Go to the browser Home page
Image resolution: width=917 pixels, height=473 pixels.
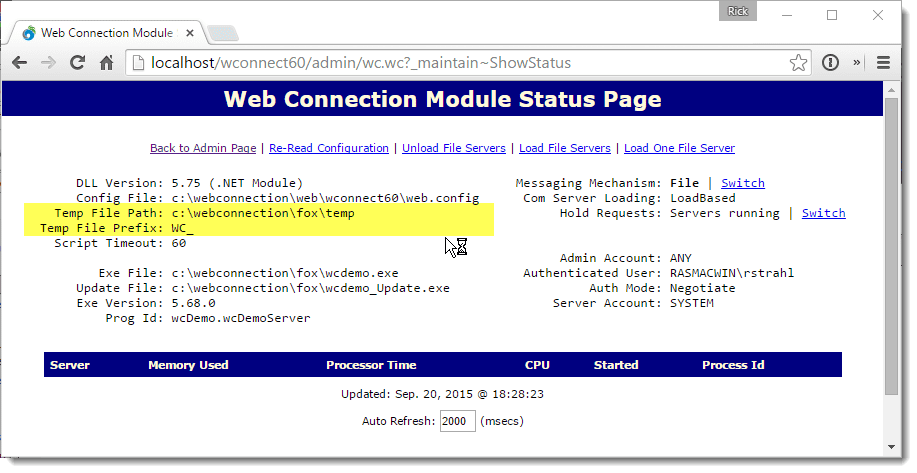click(x=106, y=63)
